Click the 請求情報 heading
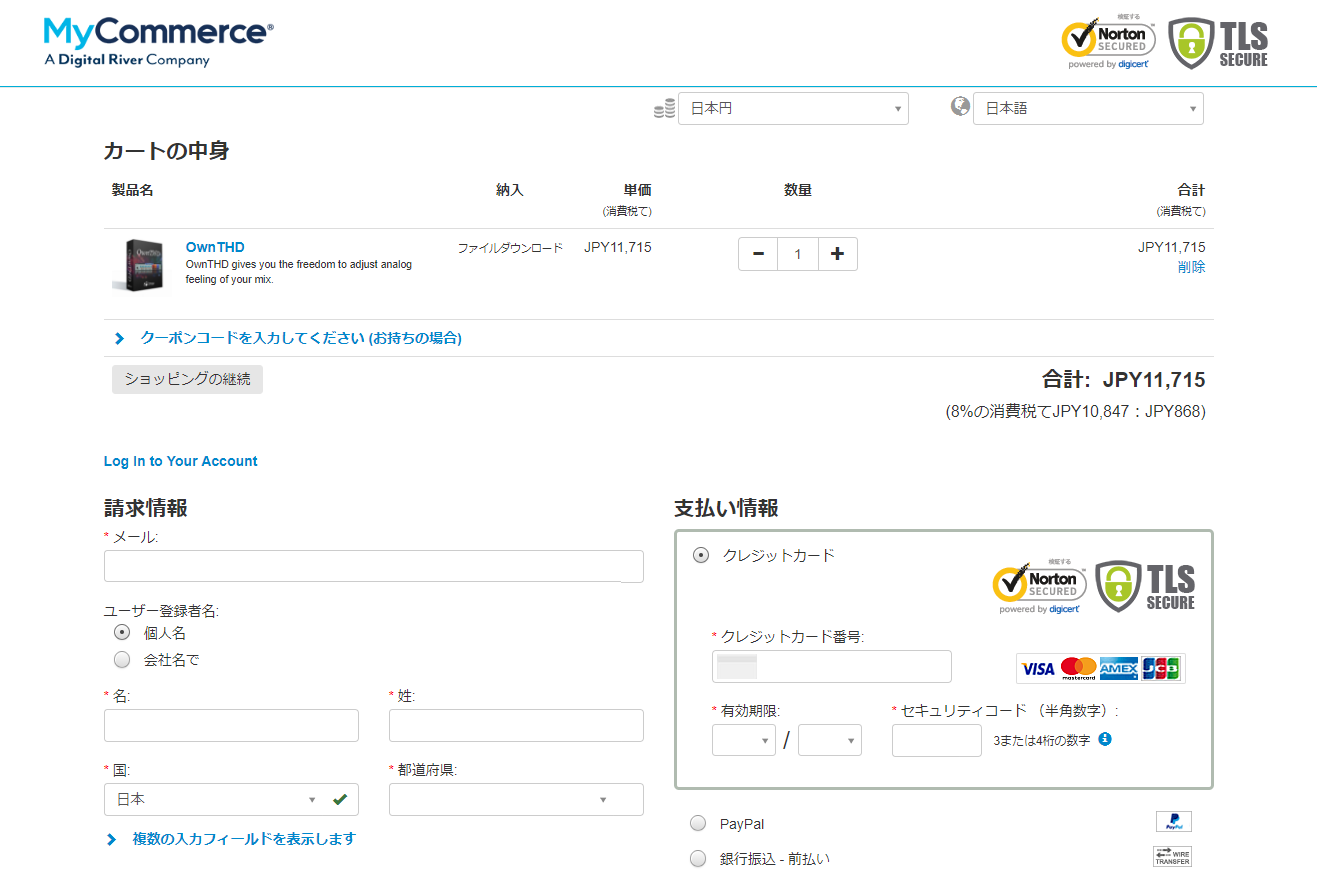Image resolution: width=1317 pixels, height=874 pixels. [146, 508]
